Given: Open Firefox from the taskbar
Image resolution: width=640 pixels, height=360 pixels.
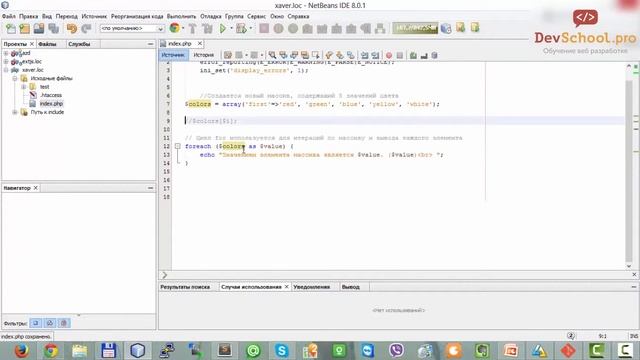Looking at the screenshot, I should tap(21, 351).
